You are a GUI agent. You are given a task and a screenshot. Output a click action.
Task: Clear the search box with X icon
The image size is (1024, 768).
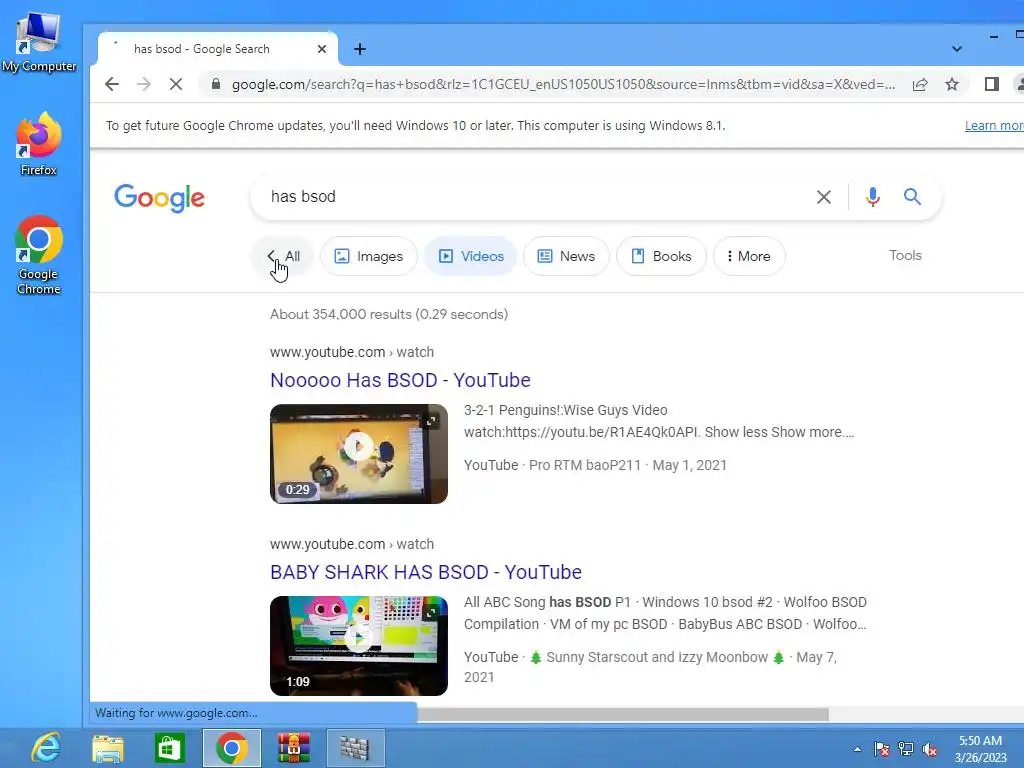click(x=824, y=197)
